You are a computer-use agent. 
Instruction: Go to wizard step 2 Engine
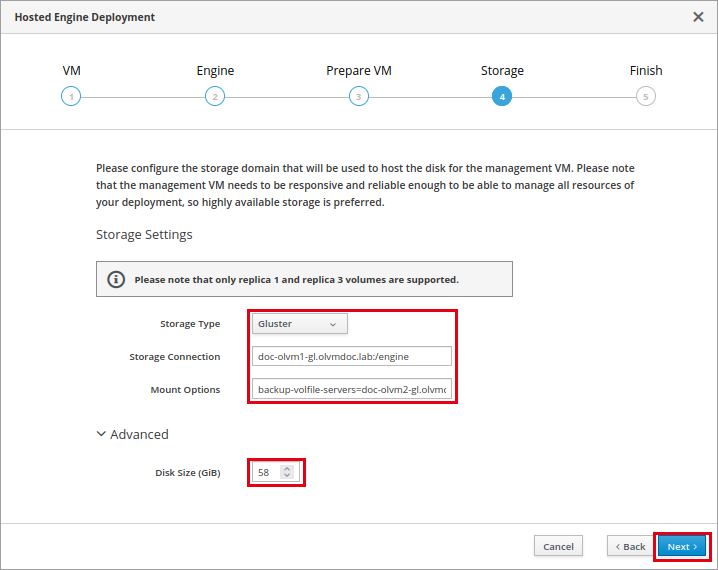coord(215,96)
